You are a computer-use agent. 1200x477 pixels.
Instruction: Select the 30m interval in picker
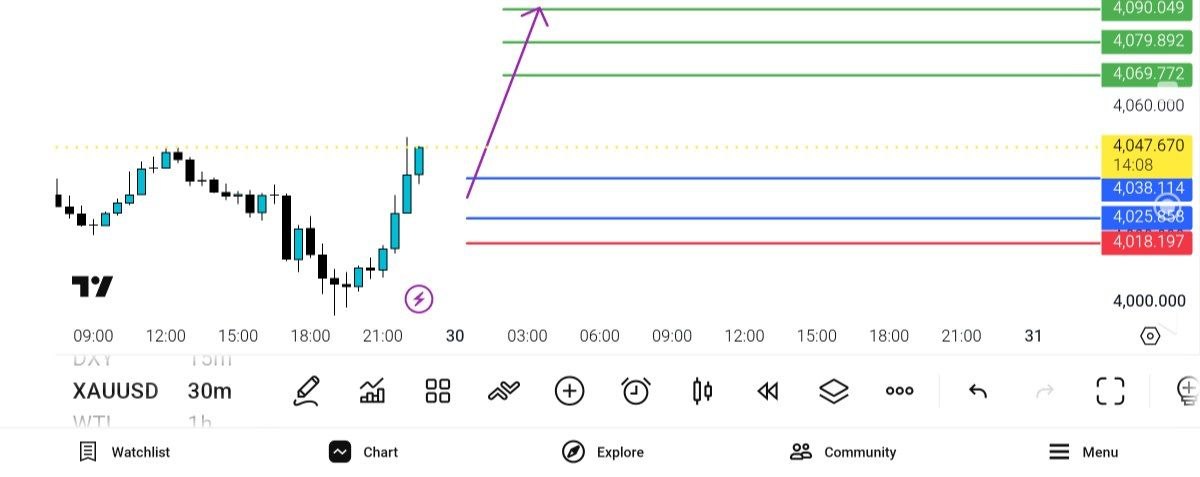[210, 391]
